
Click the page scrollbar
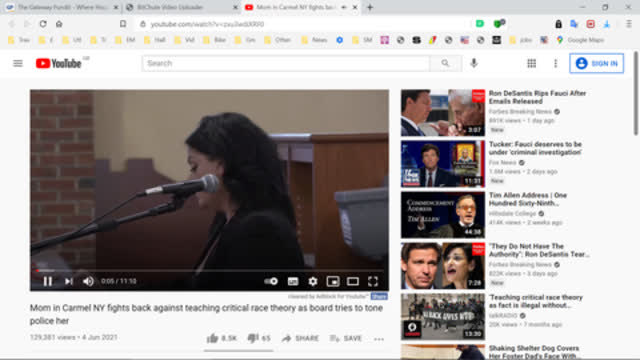pos(636,94)
